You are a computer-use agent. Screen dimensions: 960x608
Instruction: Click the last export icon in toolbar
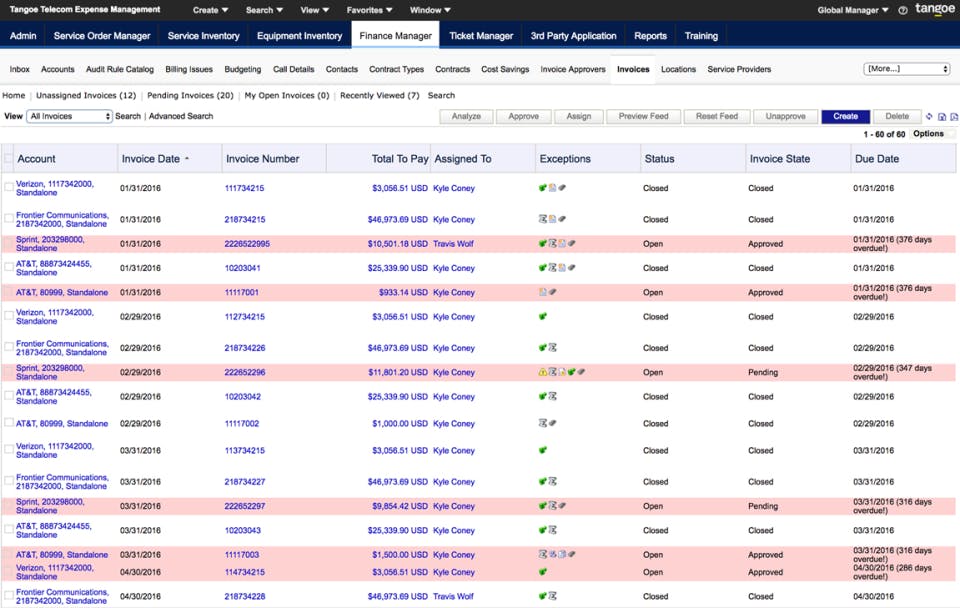click(954, 117)
